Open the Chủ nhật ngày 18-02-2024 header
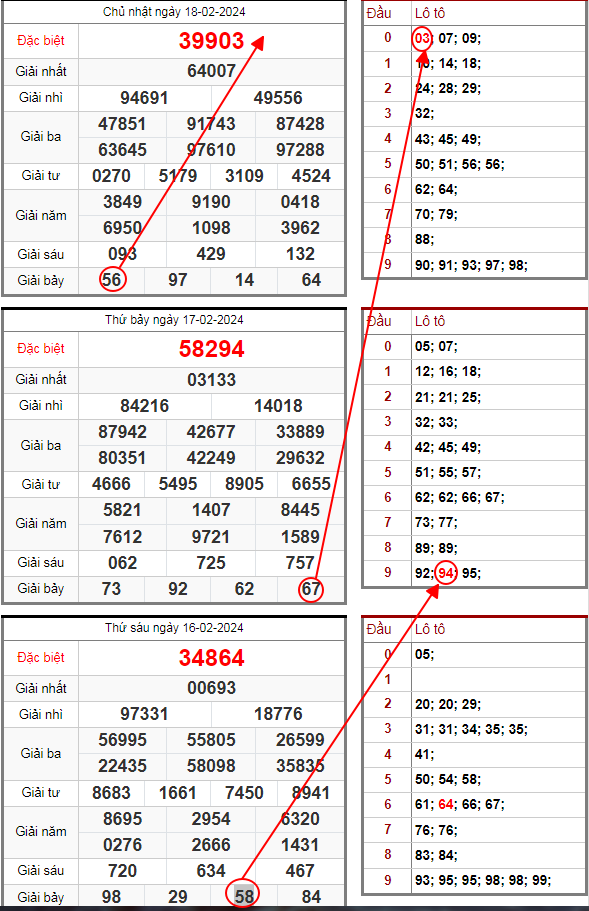The image size is (589, 911). (174, 12)
